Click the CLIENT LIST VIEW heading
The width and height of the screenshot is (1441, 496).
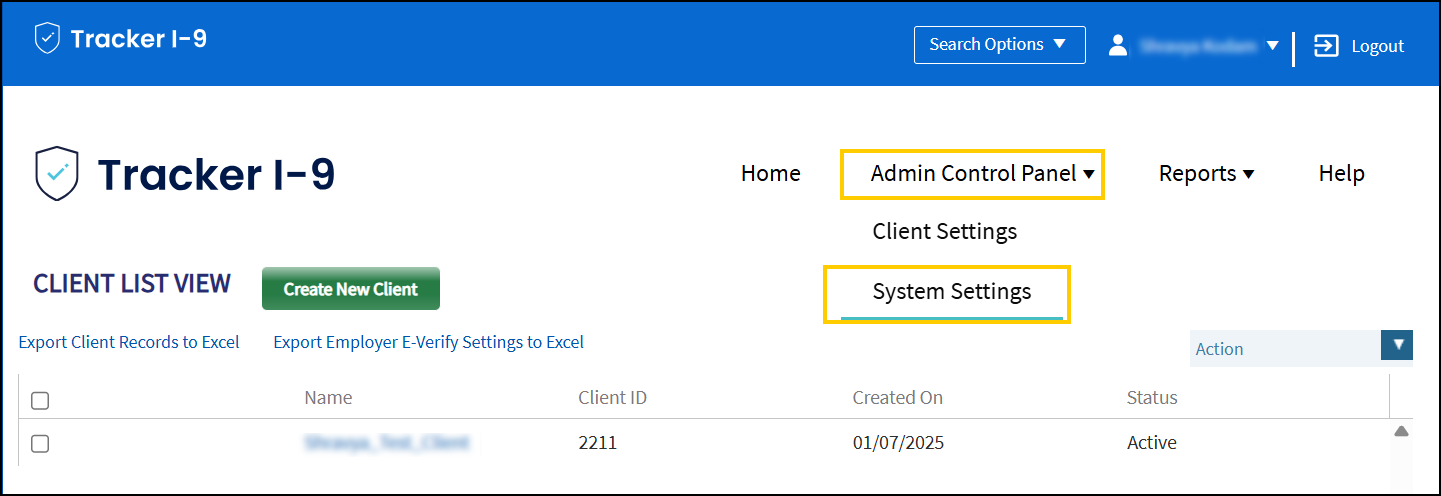[132, 284]
